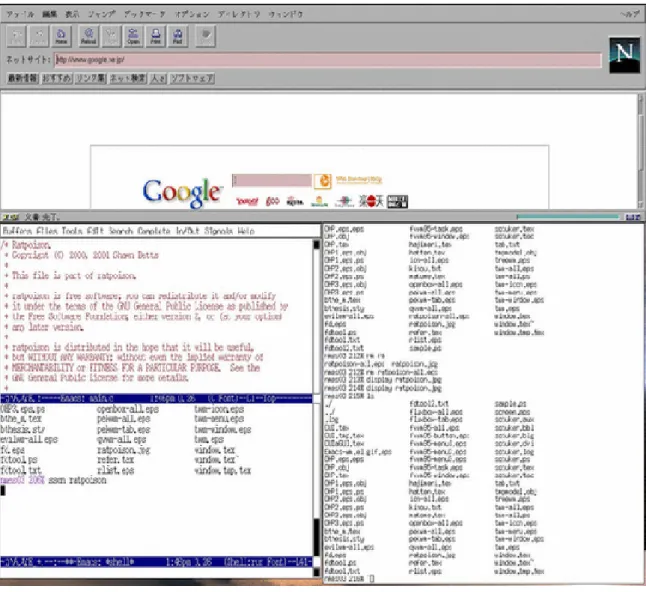Click the Find toolbar icon

pos(178,36)
